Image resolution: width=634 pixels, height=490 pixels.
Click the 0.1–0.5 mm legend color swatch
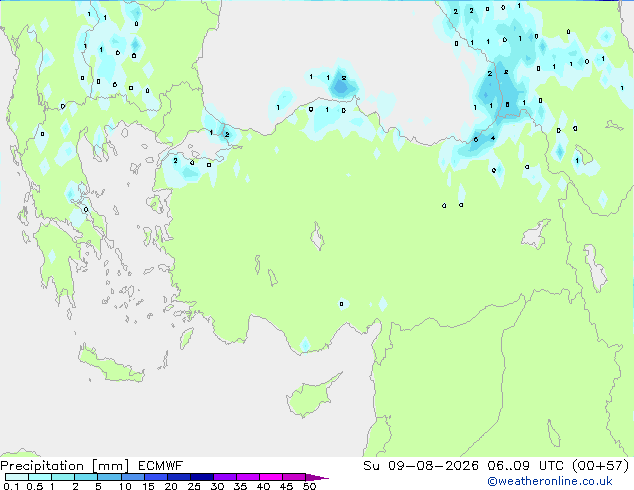pos(17,477)
